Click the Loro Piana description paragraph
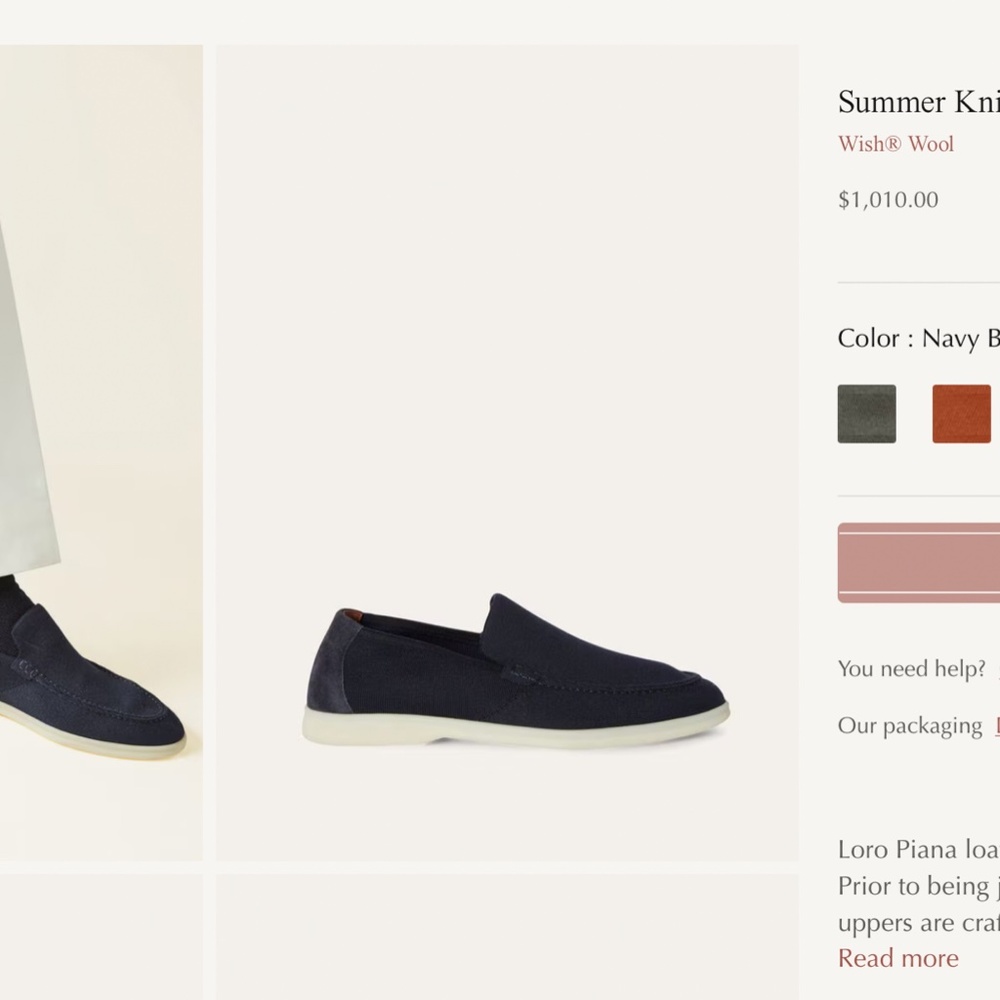Screen dimensions: 1000x1000 (915, 884)
